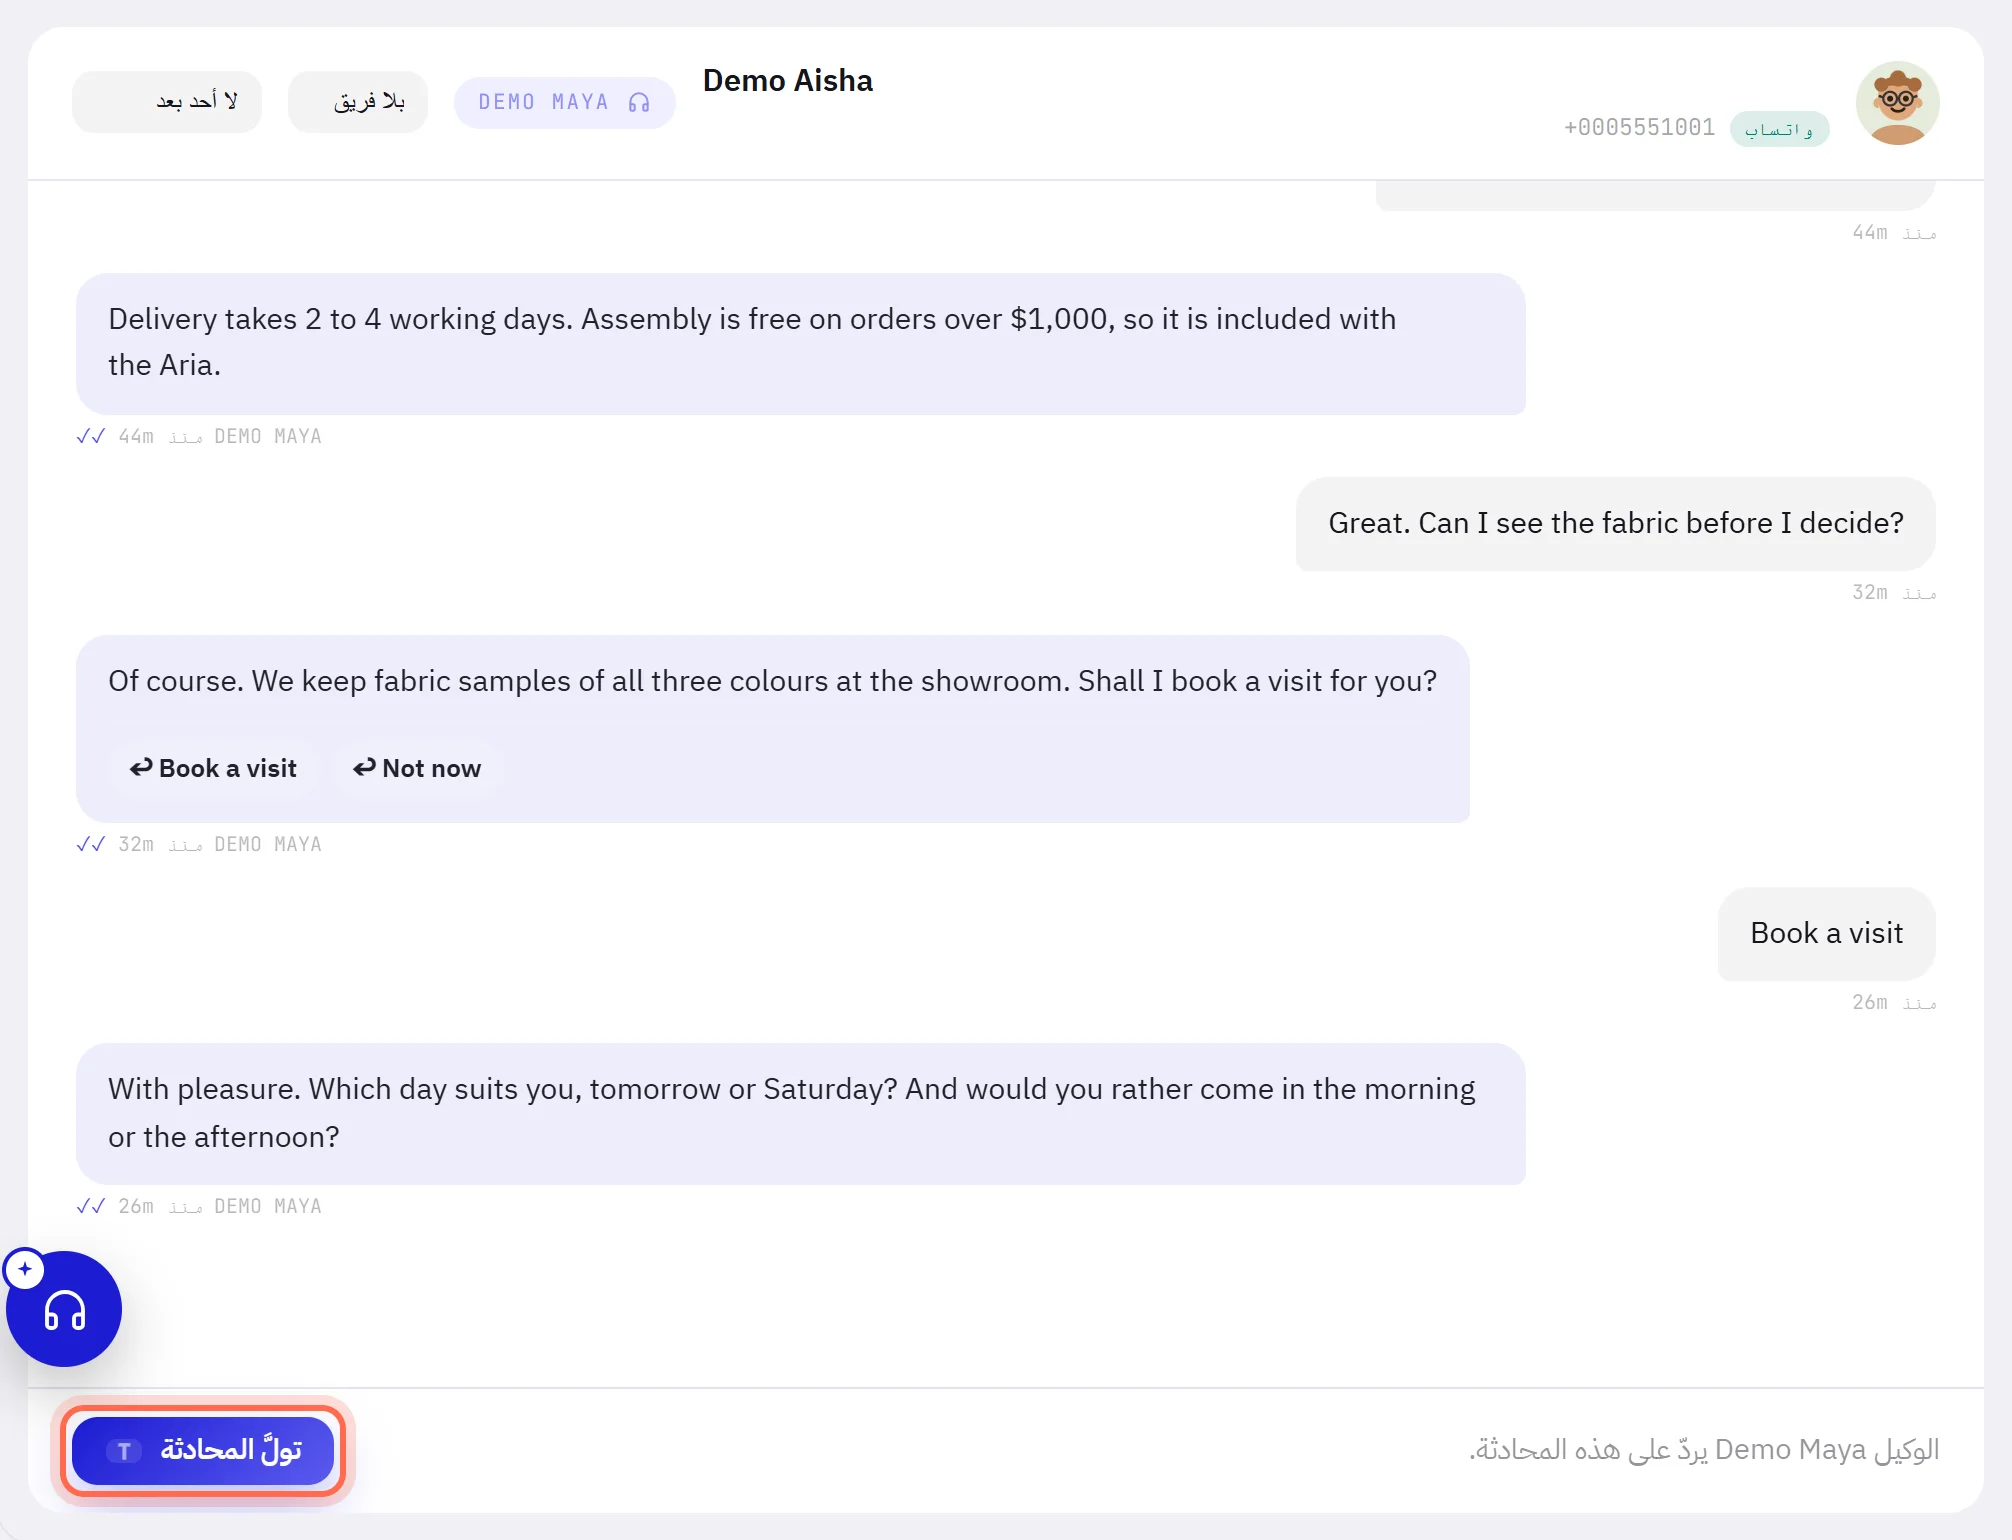Open the team dropdown "بلا فريق"

(358, 101)
